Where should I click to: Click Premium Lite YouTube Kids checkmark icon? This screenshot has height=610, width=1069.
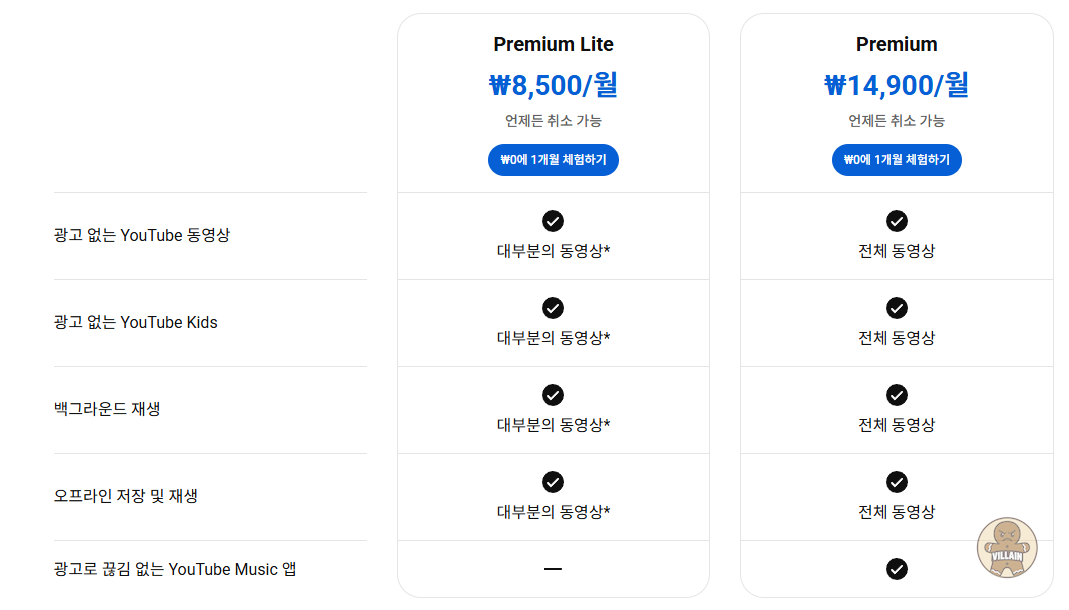(x=553, y=308)
